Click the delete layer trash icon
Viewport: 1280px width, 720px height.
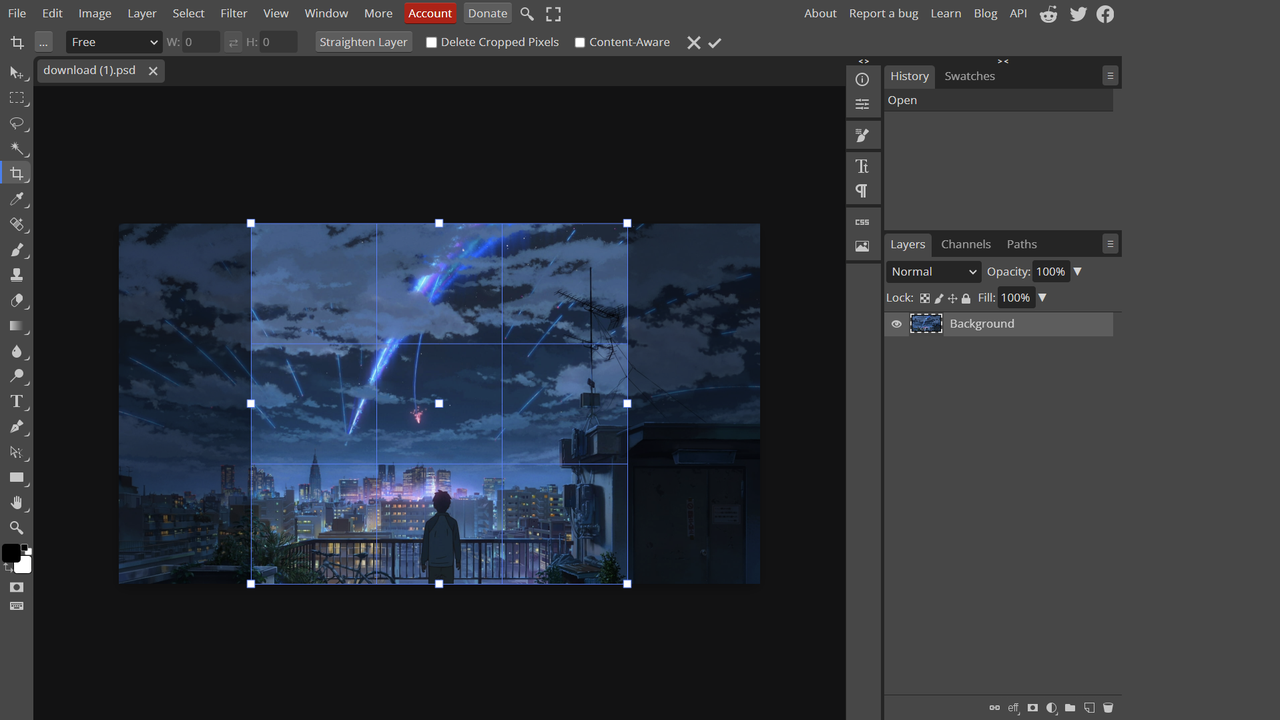click(1108, 708)
